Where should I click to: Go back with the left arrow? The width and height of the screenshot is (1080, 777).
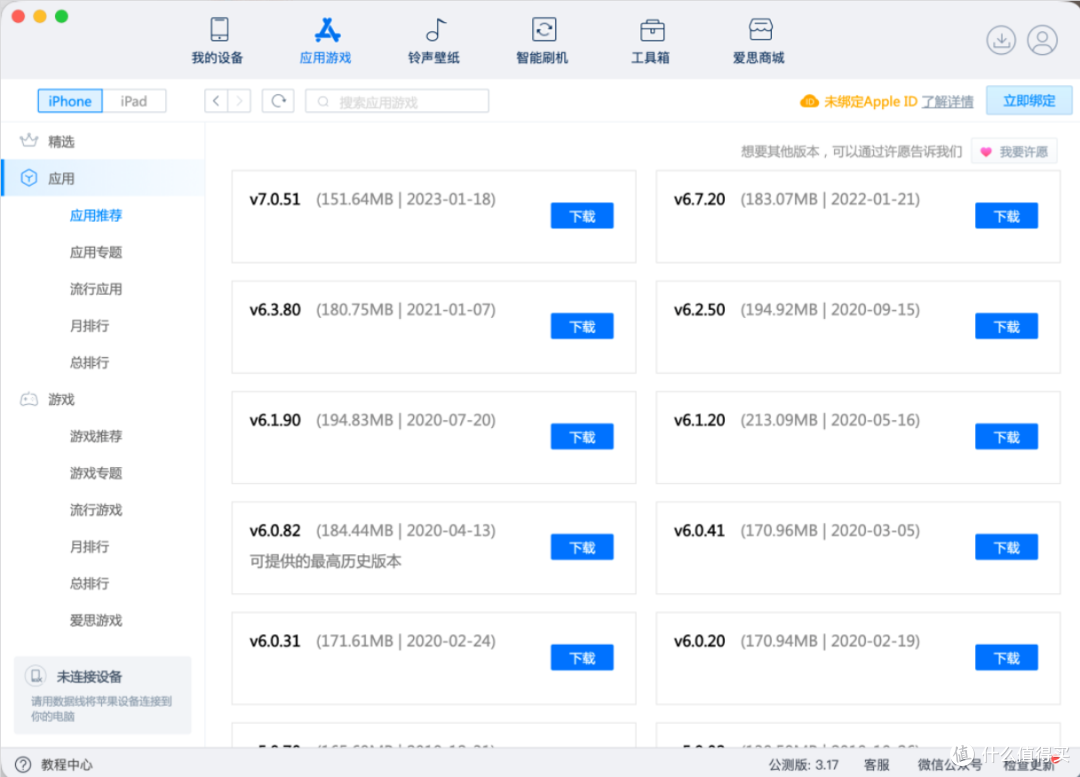(216, 101)
